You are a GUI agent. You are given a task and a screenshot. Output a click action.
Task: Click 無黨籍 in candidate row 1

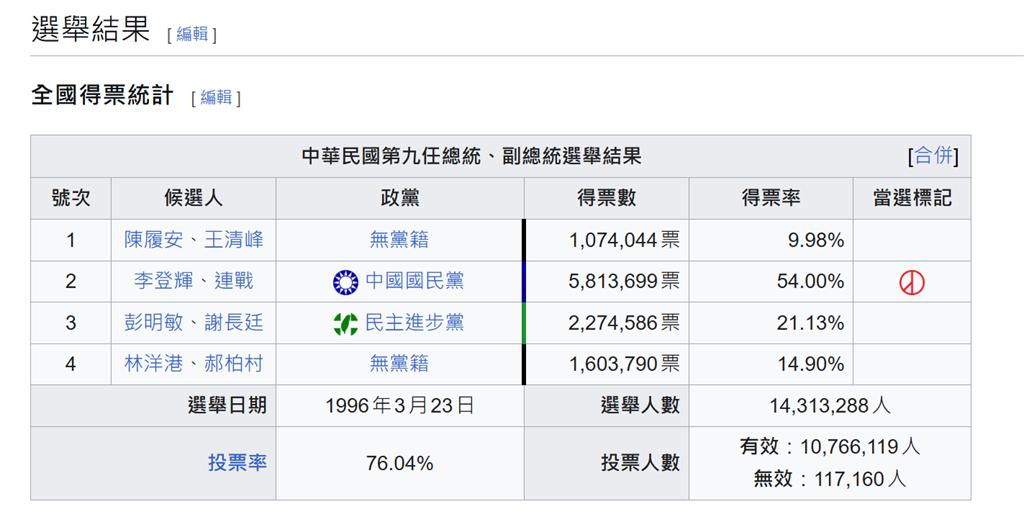click(x=399, y=240)
